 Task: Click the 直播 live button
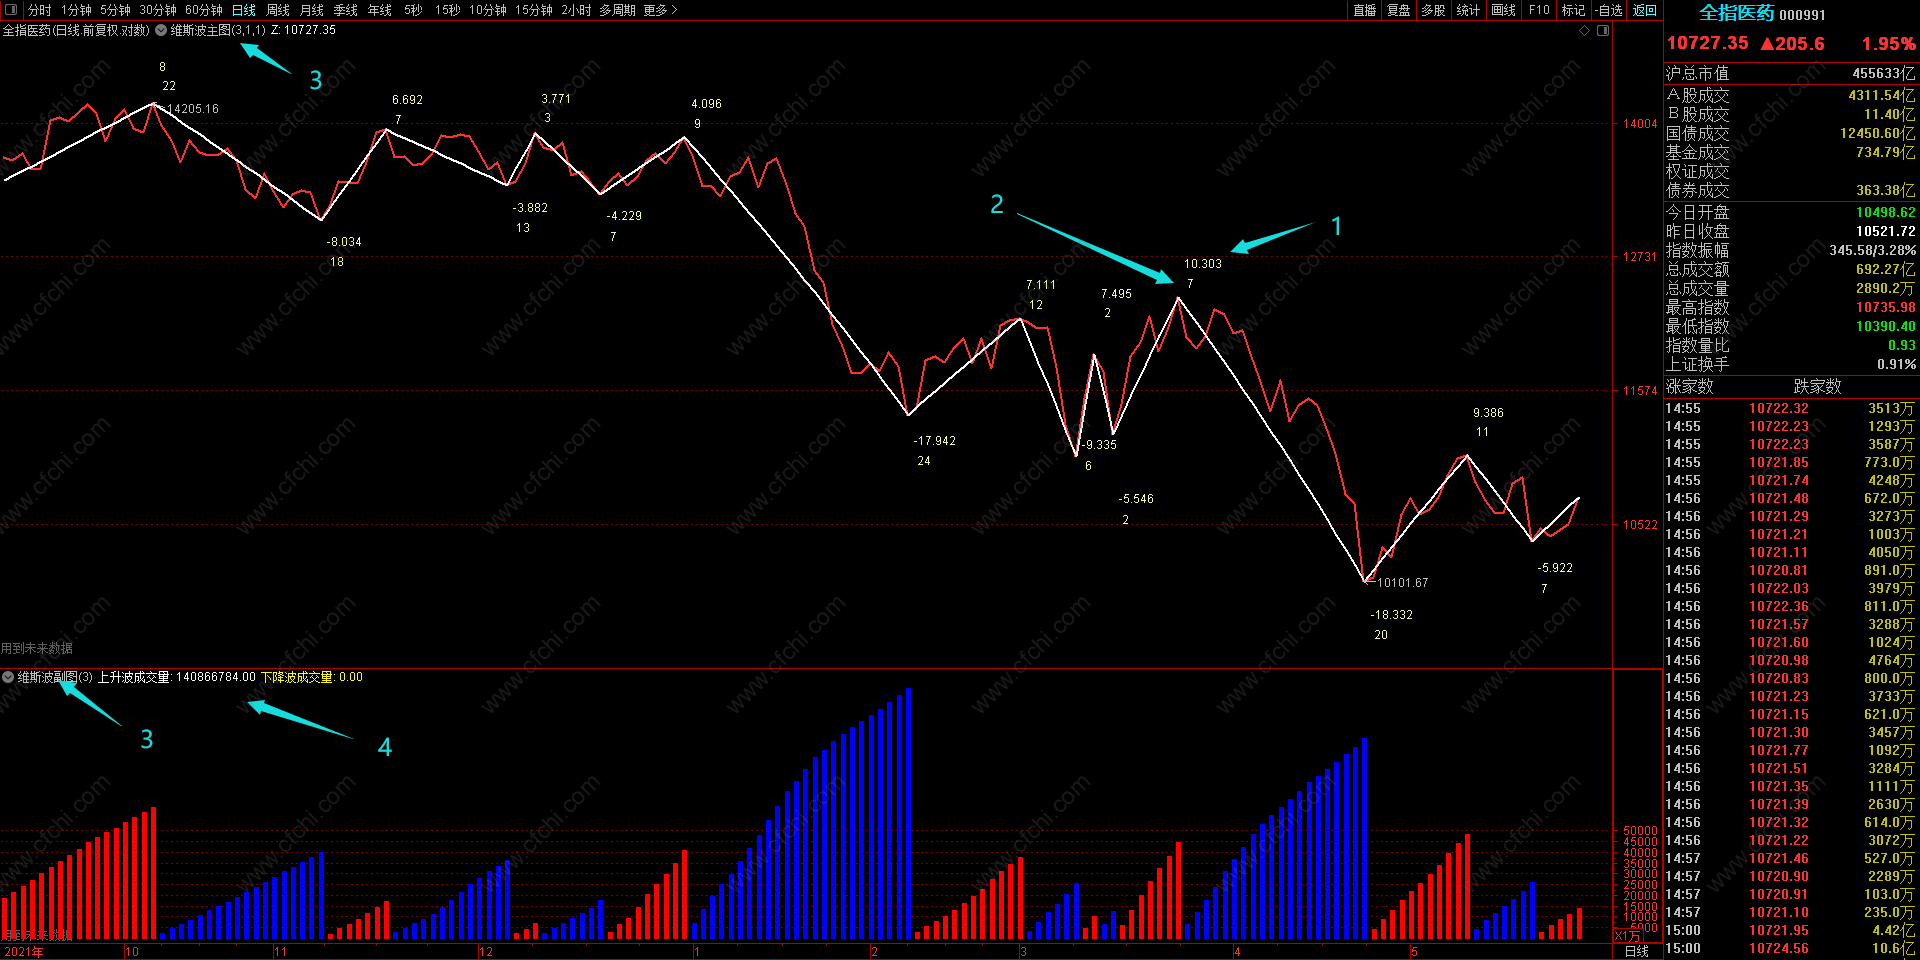(1365, 10)
